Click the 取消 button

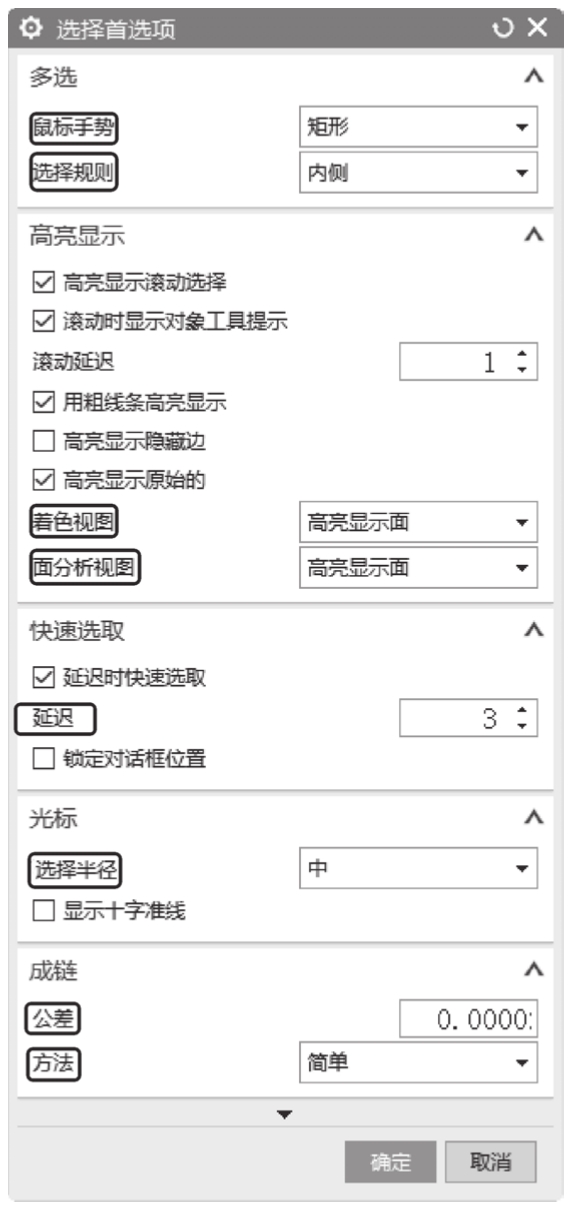[490, 1162]
